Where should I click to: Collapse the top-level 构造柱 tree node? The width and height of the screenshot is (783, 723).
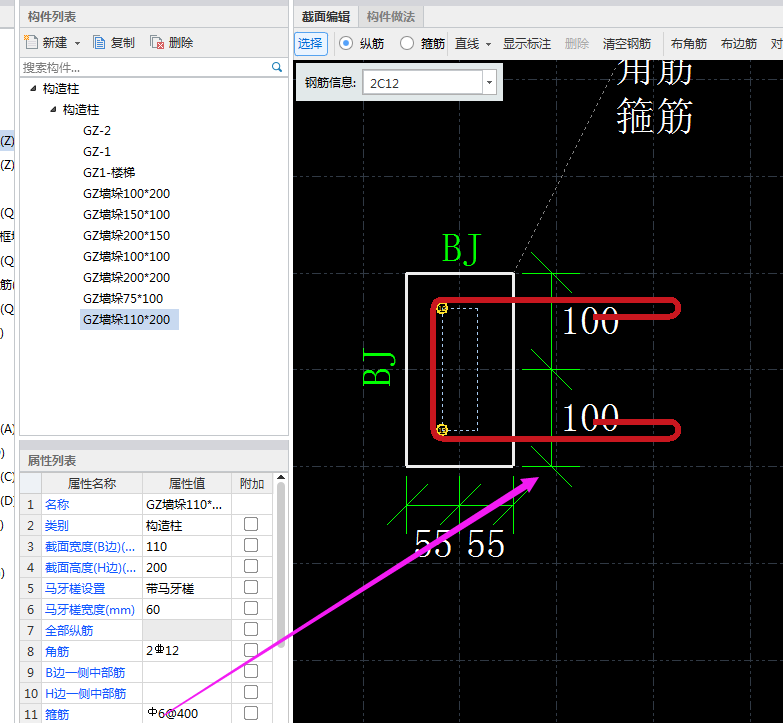coord(33,88)
